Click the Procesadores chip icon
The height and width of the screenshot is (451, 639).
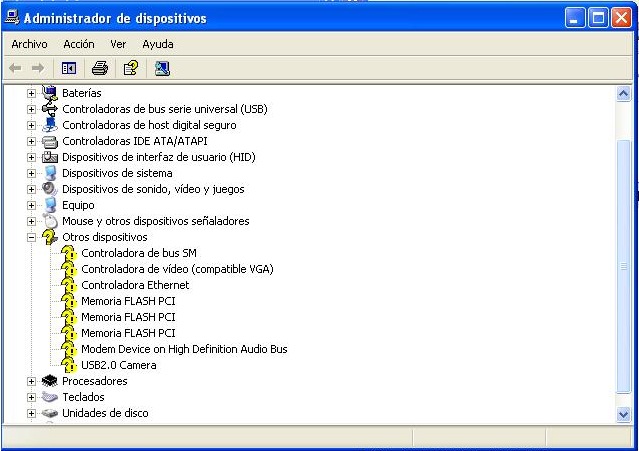[x=50, y=381]
